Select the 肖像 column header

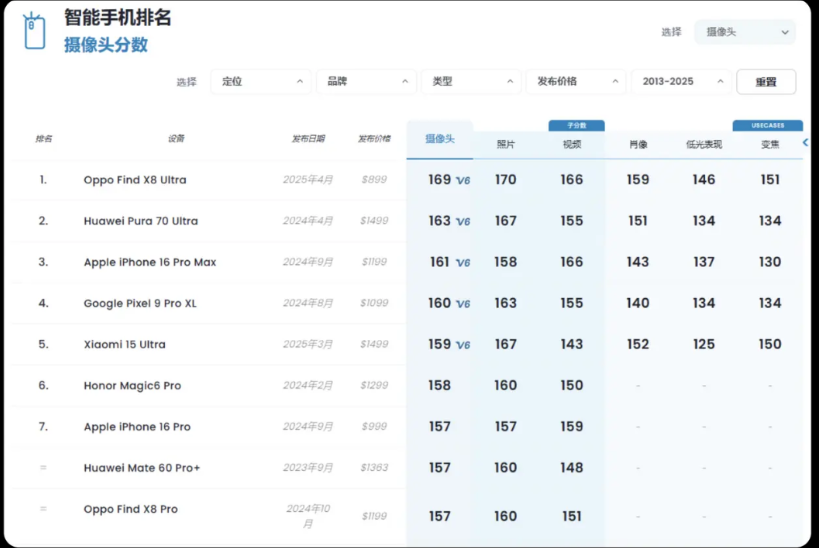(x=638, y=145)
